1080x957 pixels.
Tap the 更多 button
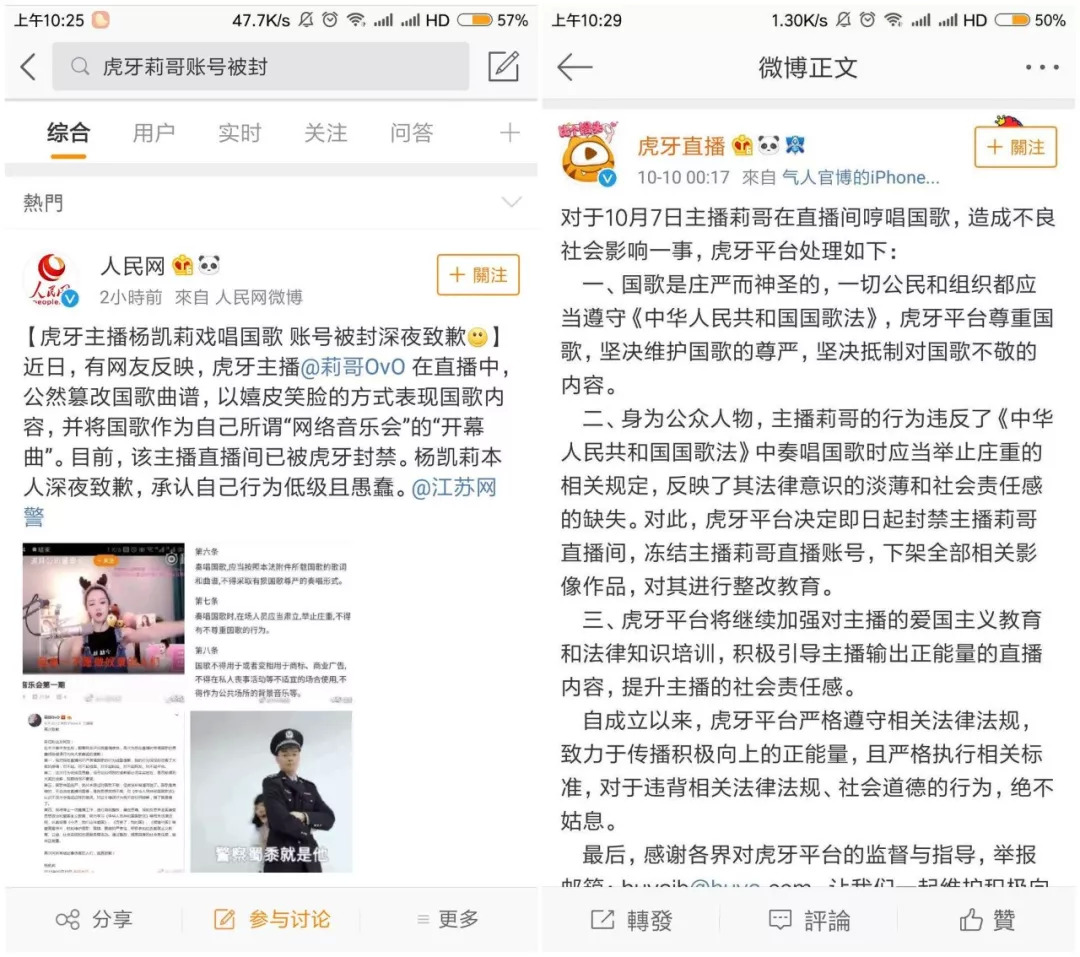(448, 919)
